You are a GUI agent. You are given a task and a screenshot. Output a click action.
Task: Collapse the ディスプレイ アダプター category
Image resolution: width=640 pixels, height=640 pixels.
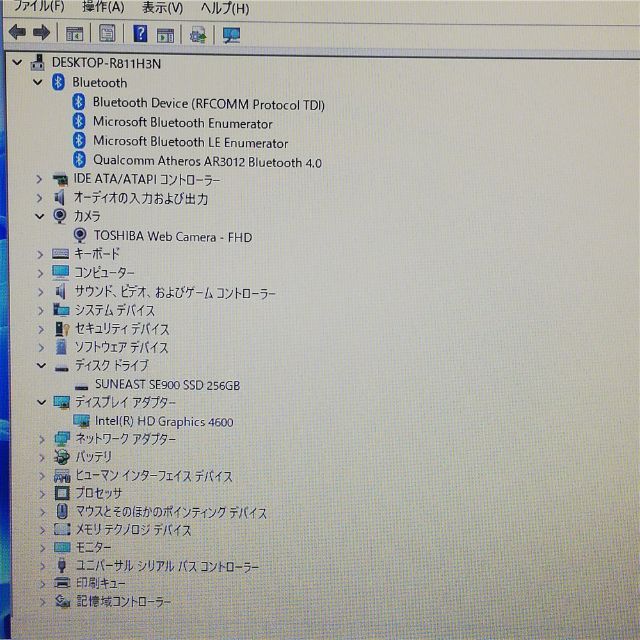42,402
